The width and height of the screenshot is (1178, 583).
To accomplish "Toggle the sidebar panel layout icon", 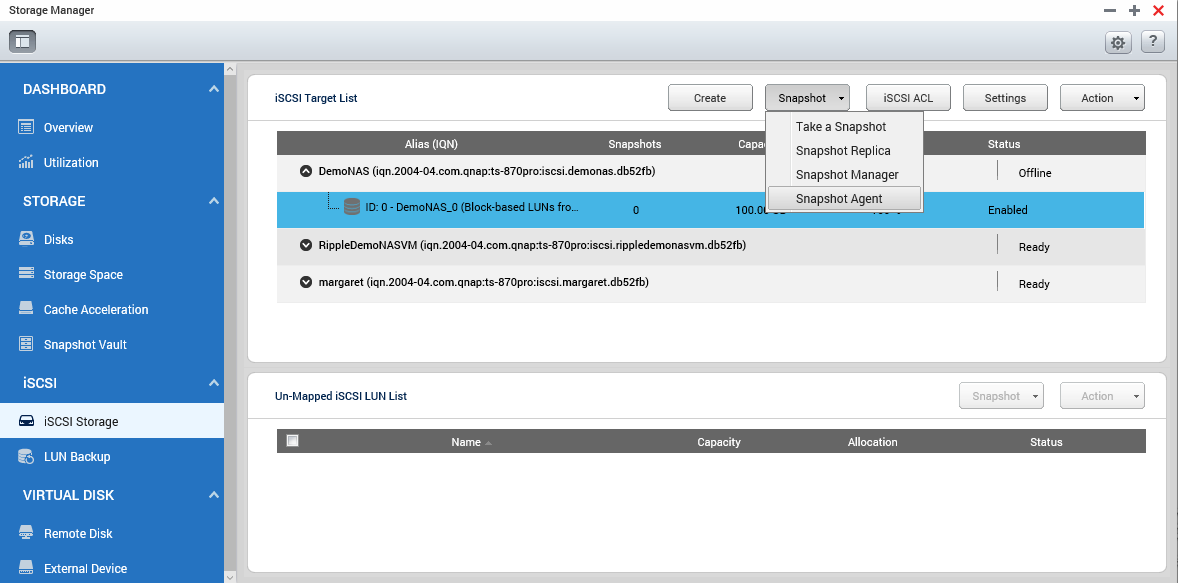I will coord(23,41).
